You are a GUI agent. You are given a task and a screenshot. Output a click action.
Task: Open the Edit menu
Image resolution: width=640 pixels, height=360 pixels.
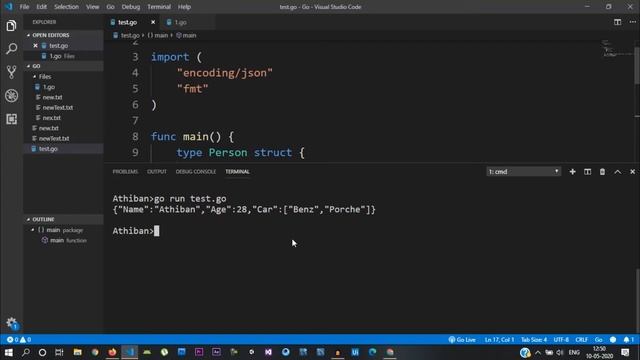click(41, 7)
